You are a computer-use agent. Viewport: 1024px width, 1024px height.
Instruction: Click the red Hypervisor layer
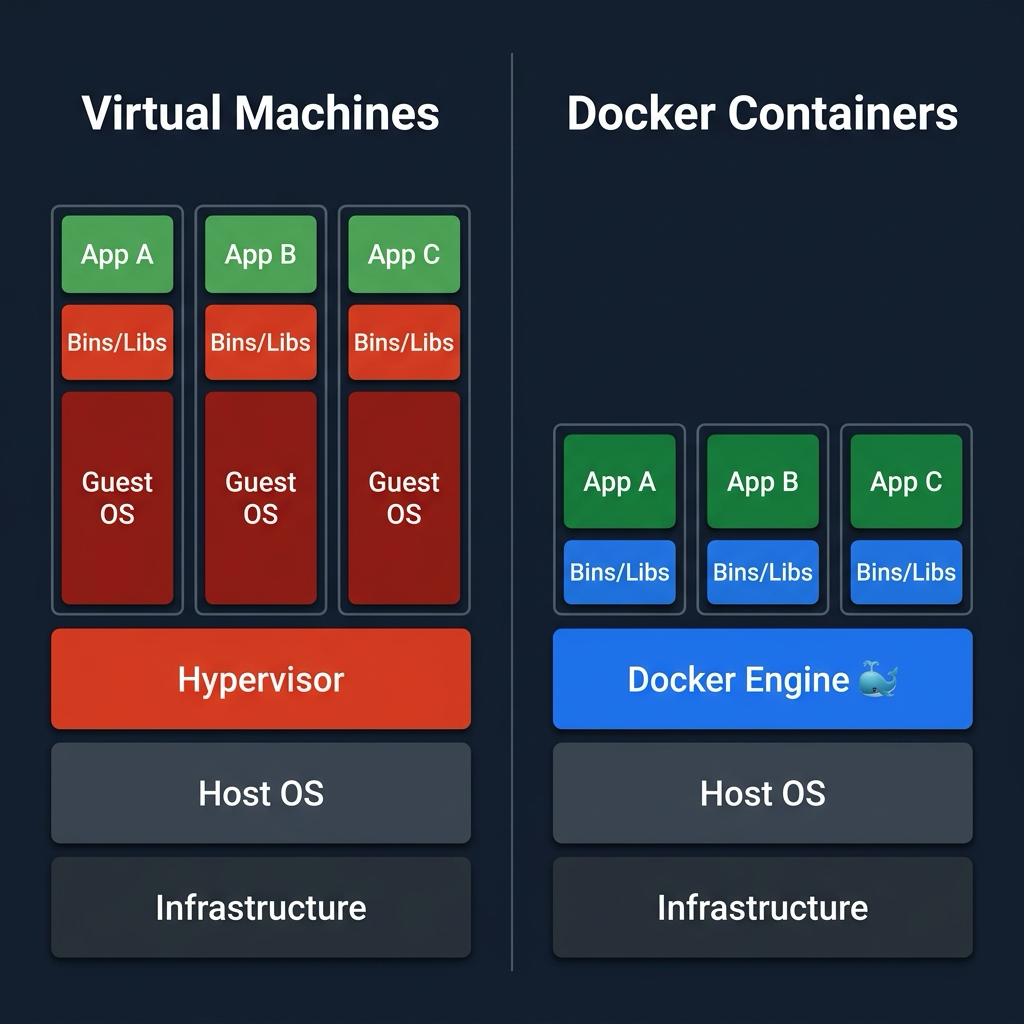[261, 679]
